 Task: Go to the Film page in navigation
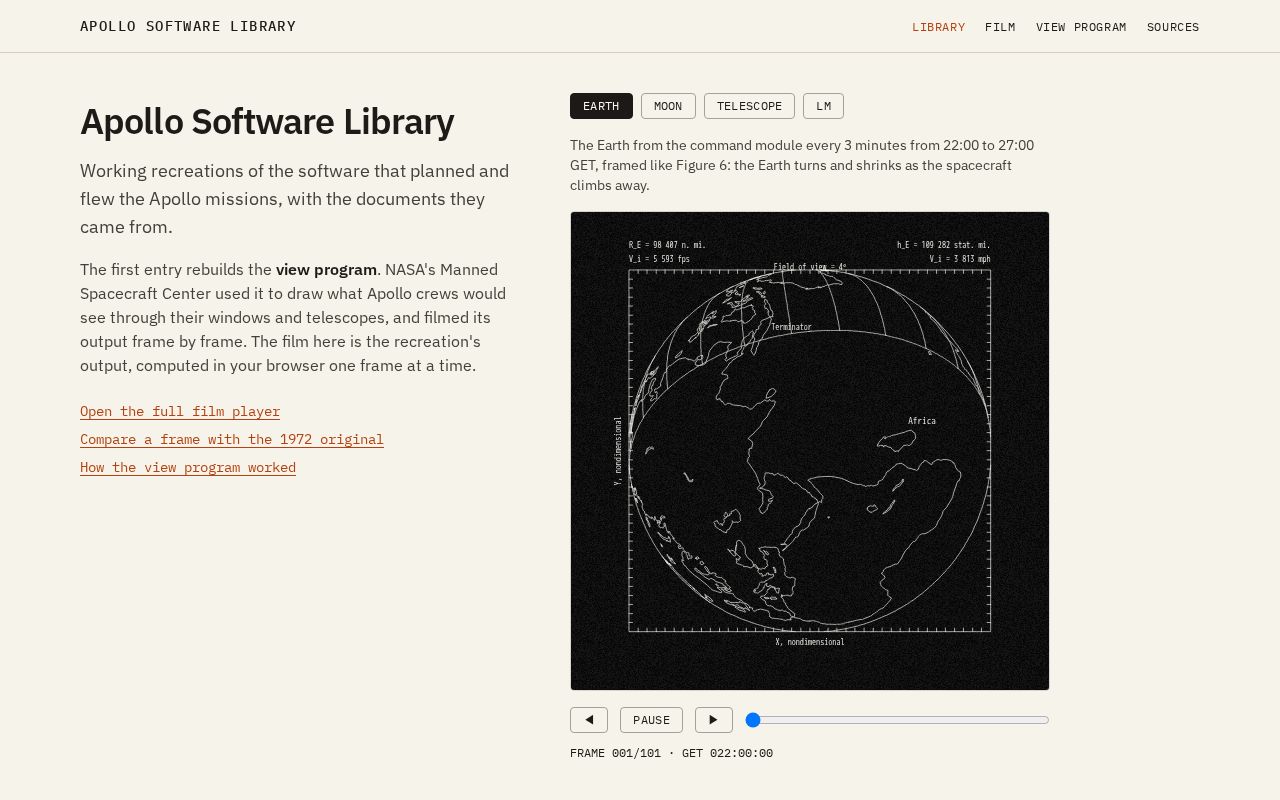pos(1000,27)
